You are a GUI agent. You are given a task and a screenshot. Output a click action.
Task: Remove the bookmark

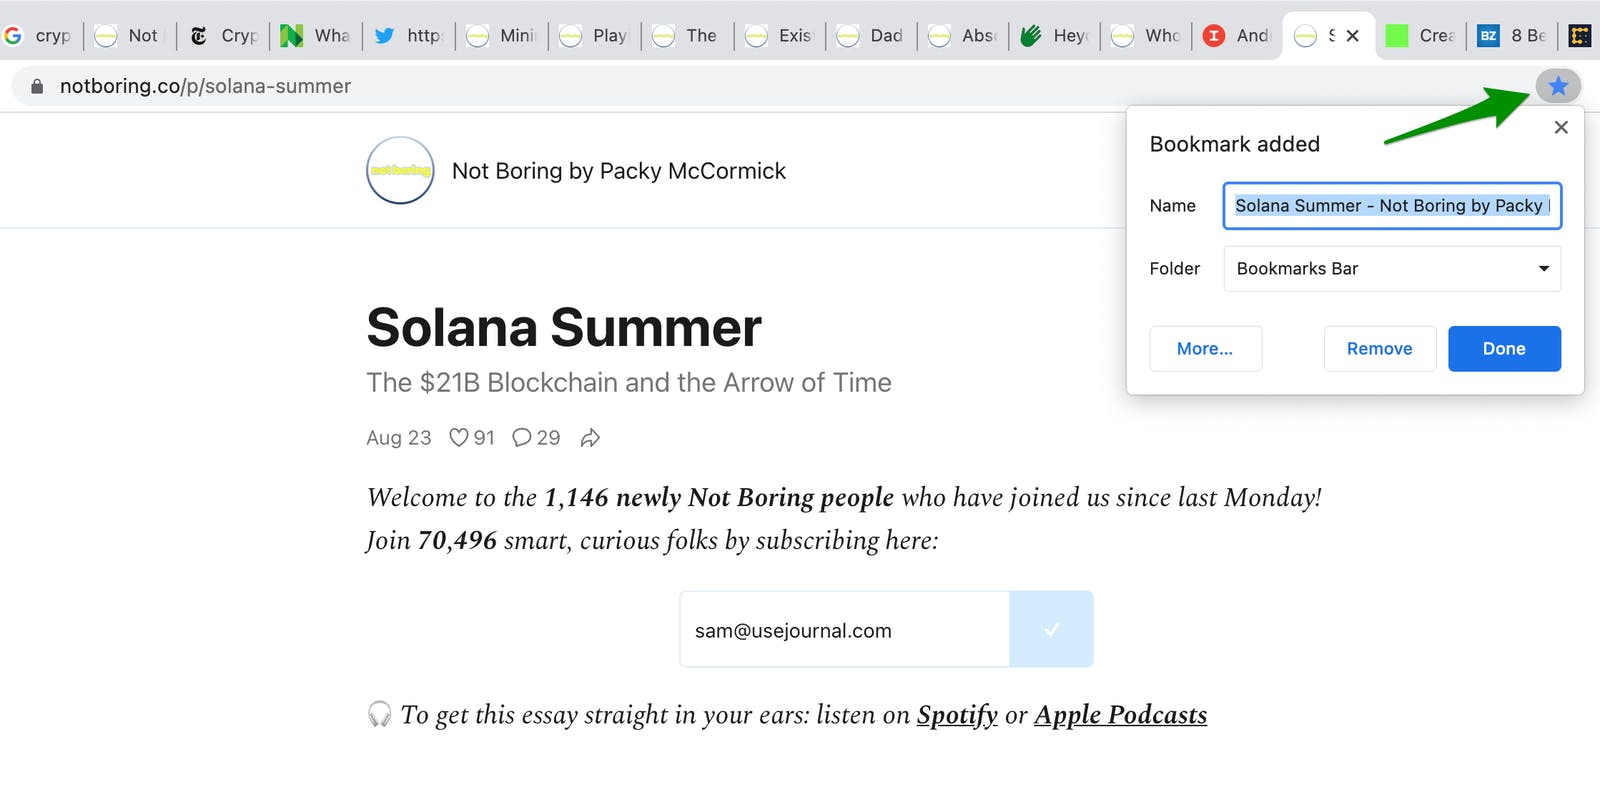pos(1379,348)
